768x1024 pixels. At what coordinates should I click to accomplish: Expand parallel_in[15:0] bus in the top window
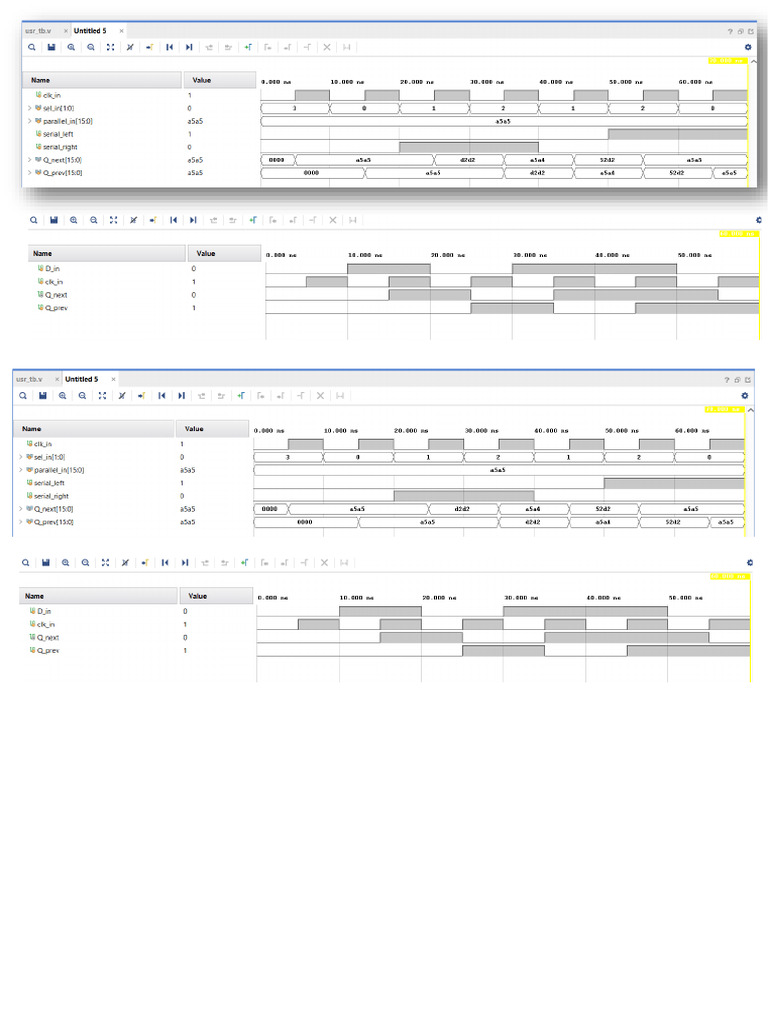tap(29, 121)
